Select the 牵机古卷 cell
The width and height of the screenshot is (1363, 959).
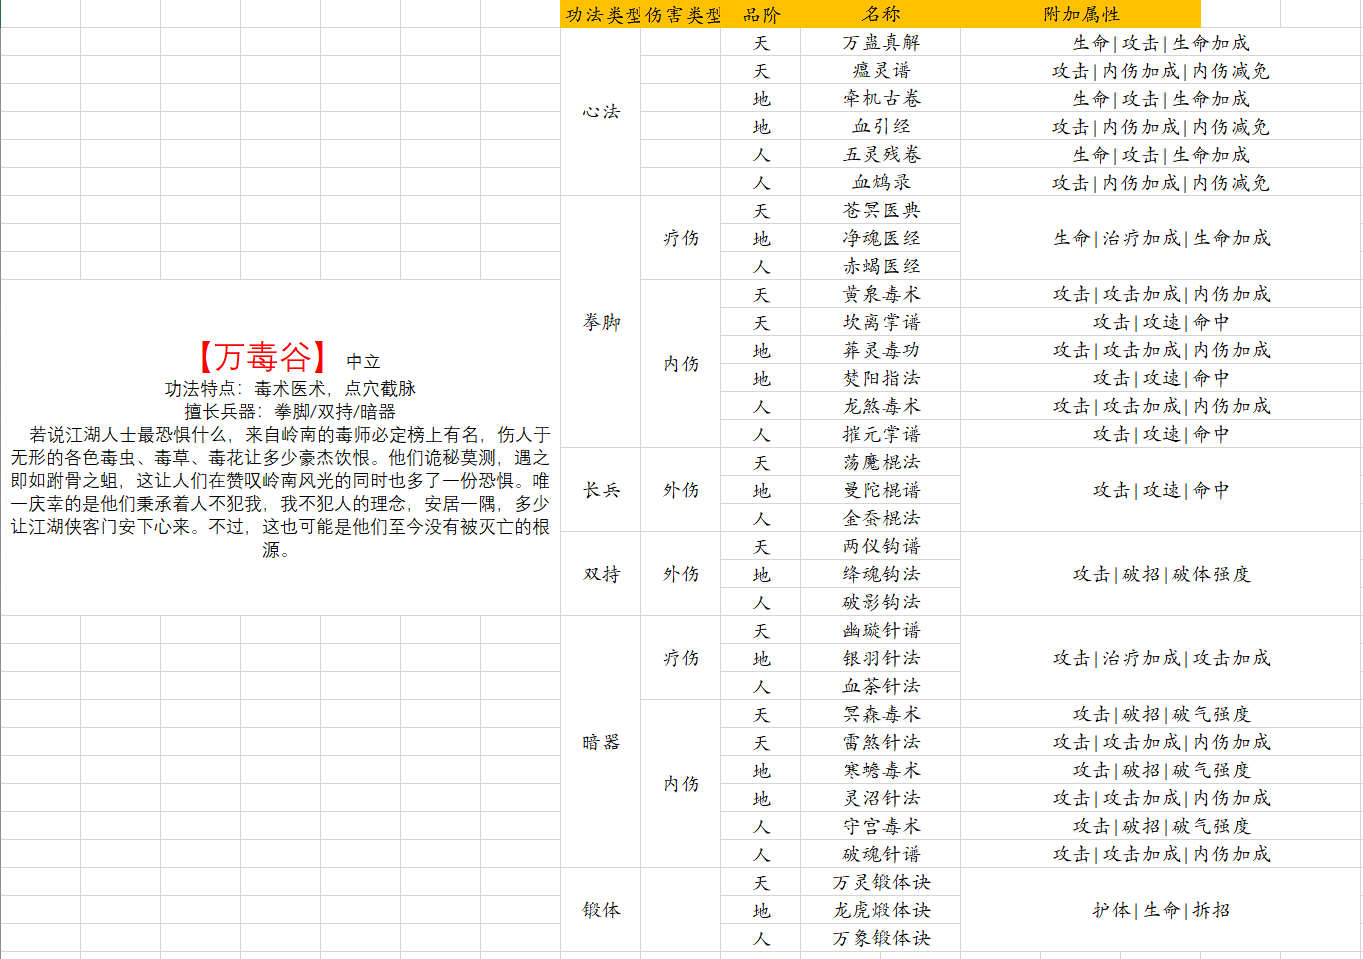881,98
